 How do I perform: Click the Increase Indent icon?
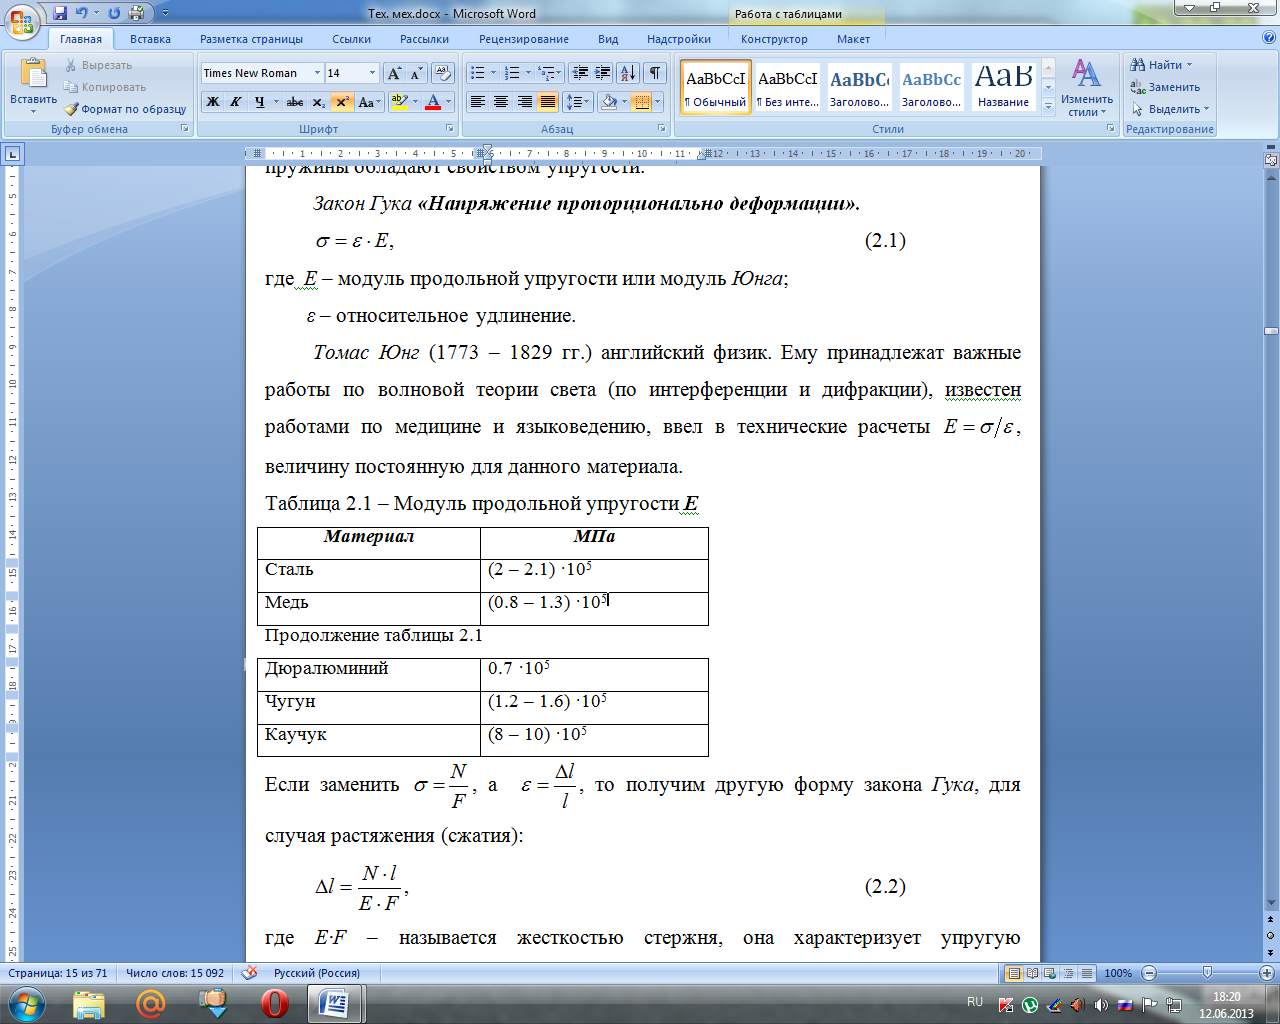(602, 73)
